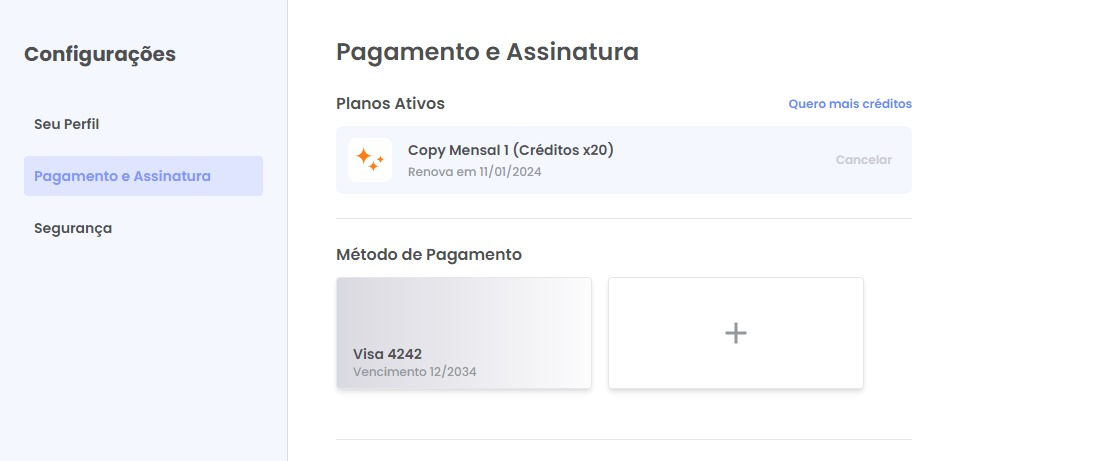The height and width of the screenshot is (461, 1120).
Task: Click the Renova em 11/01/2024 text
Action: (x=474, y=172)
